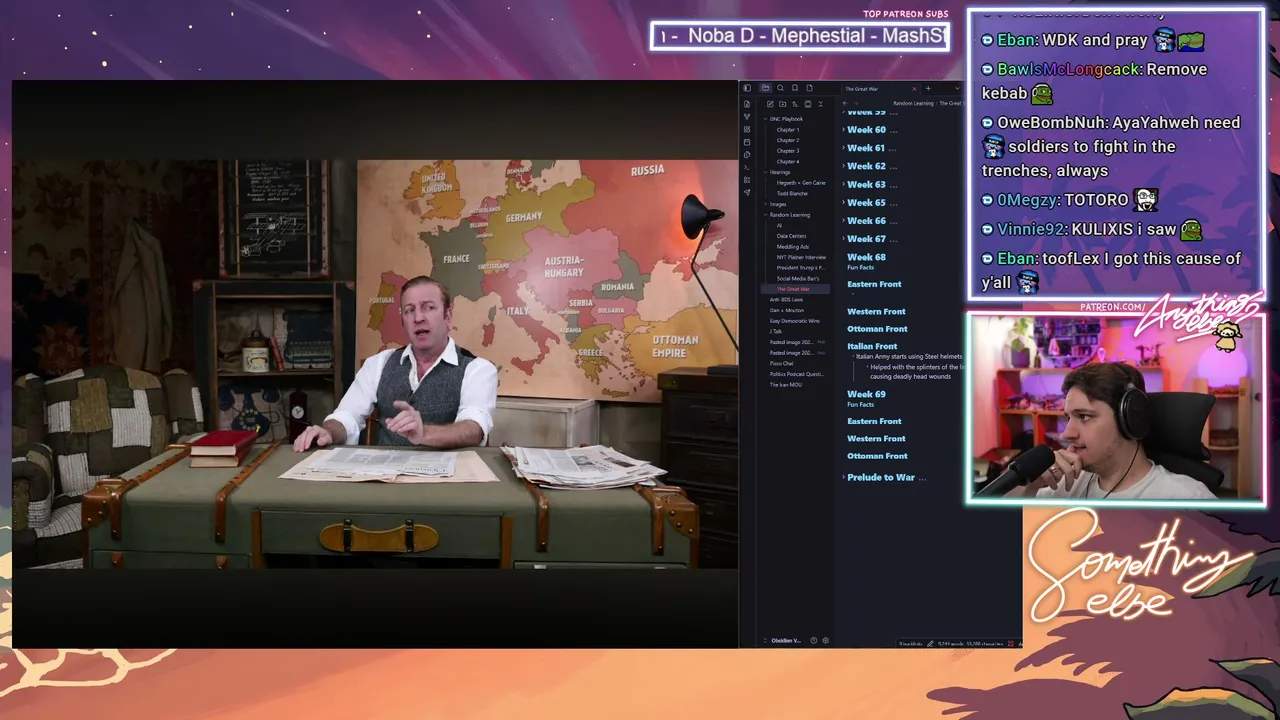Click the templates ribbon icon
1280x720 pixels.
[x=746, y=155]
